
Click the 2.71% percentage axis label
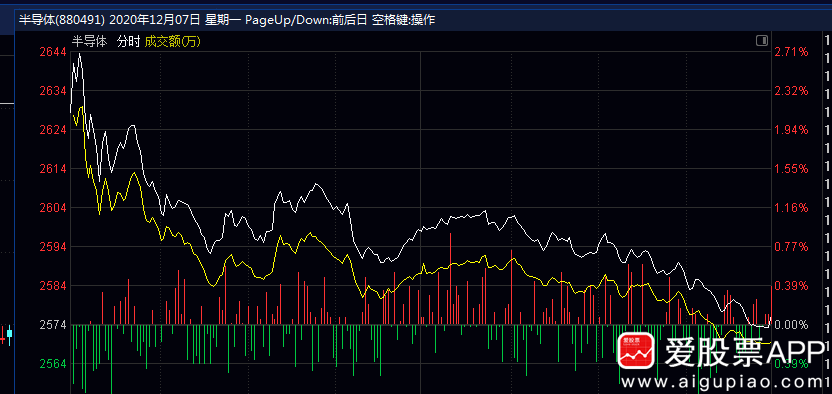pos(791,52)
